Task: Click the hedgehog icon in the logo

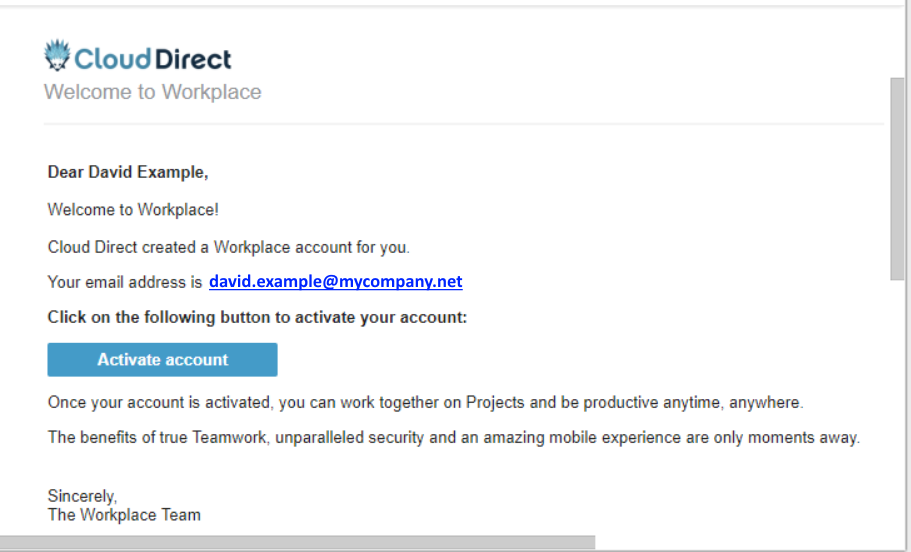Action: coord(57,55)
